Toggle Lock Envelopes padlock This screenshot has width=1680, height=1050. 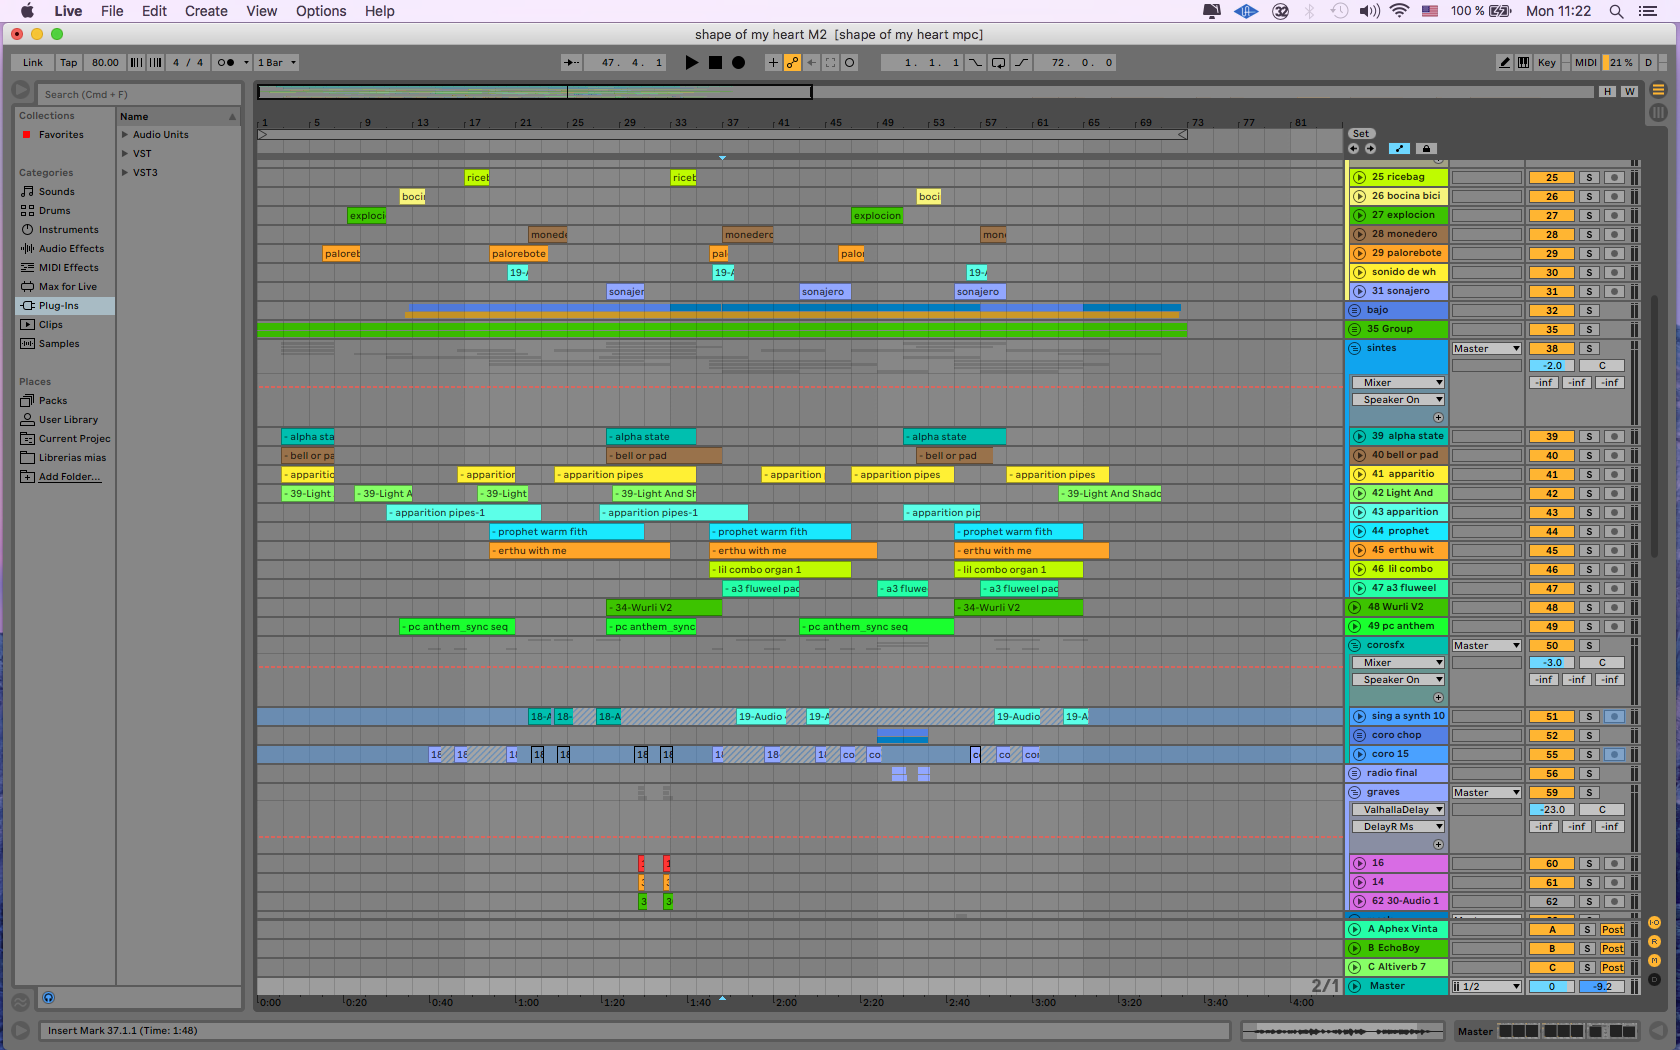tap(1427, 148)
